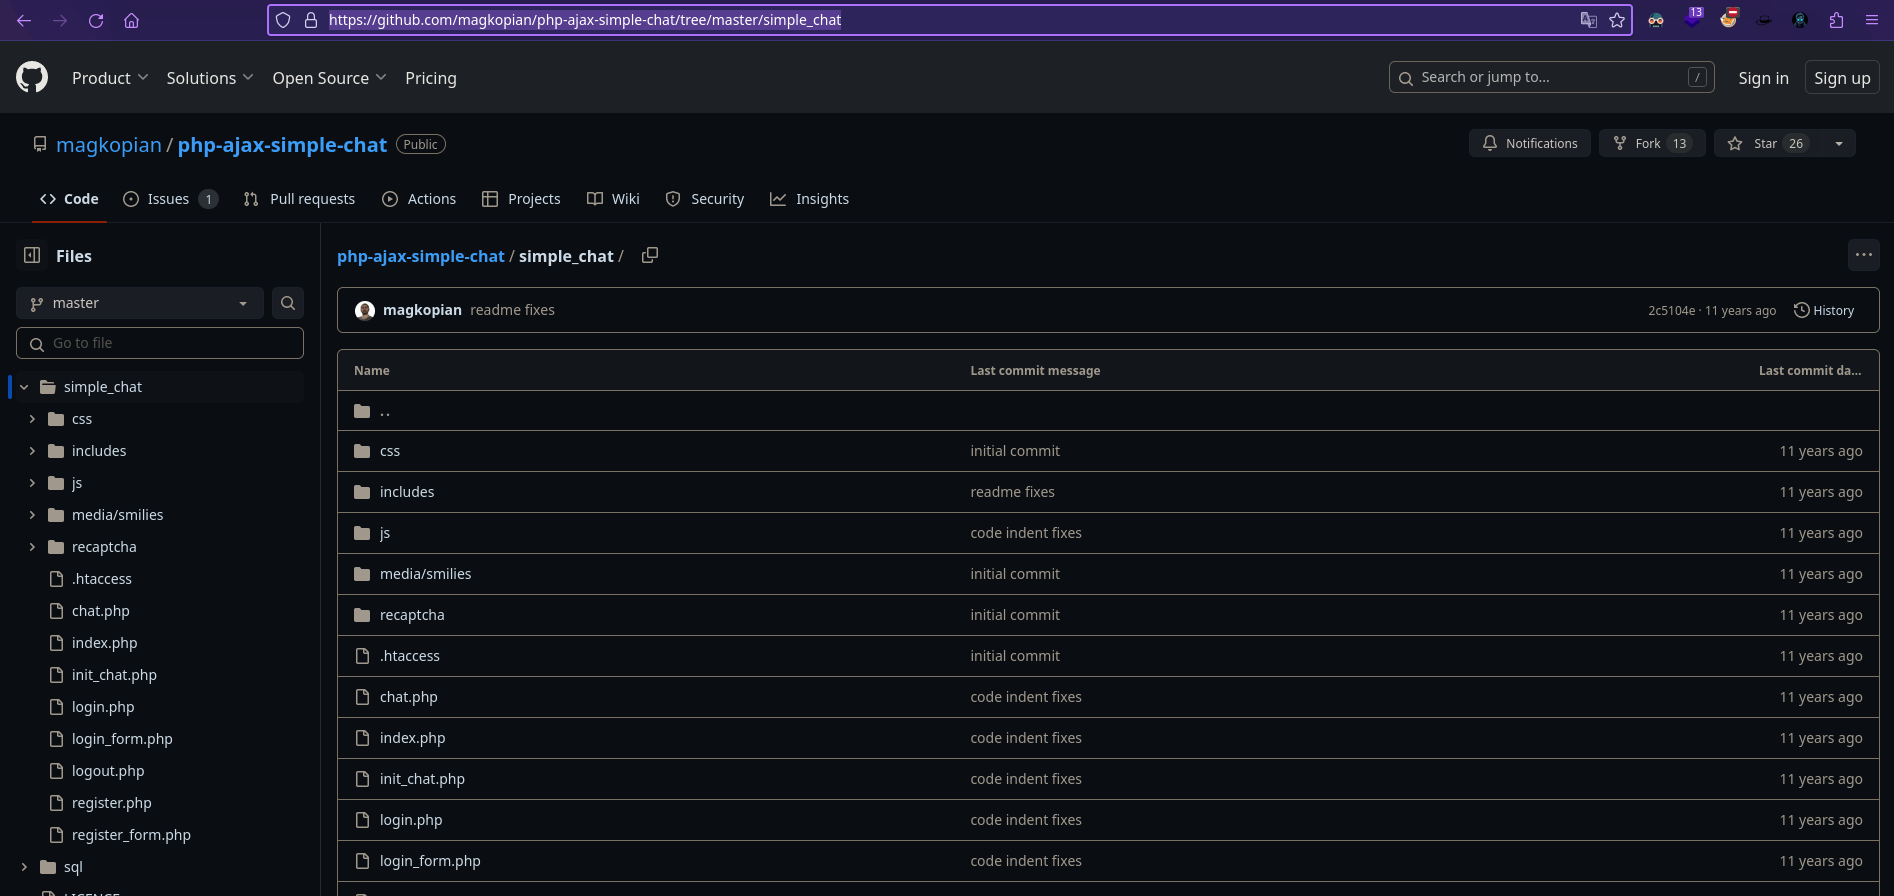This screenshot has height=896, width=1894.
Task: Open the browser home page icon
Action: click(x=131, y=20)
